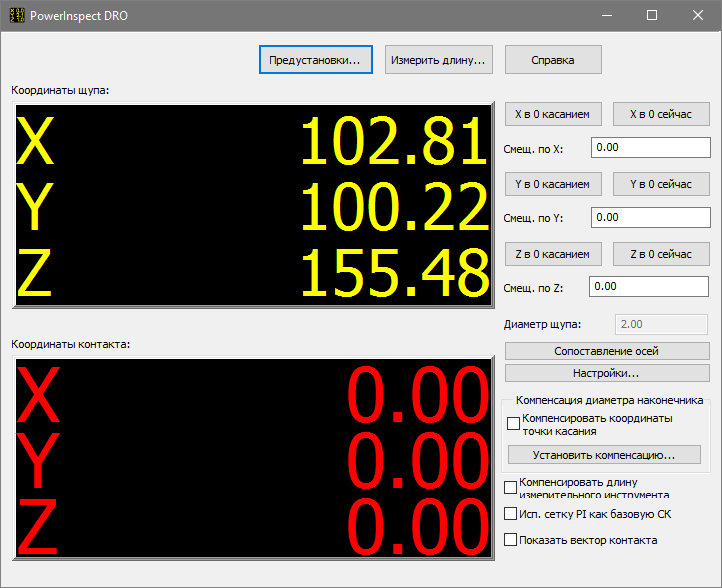Open Справка help button
The image size is (722, 588).
click(x=553, y=60)
